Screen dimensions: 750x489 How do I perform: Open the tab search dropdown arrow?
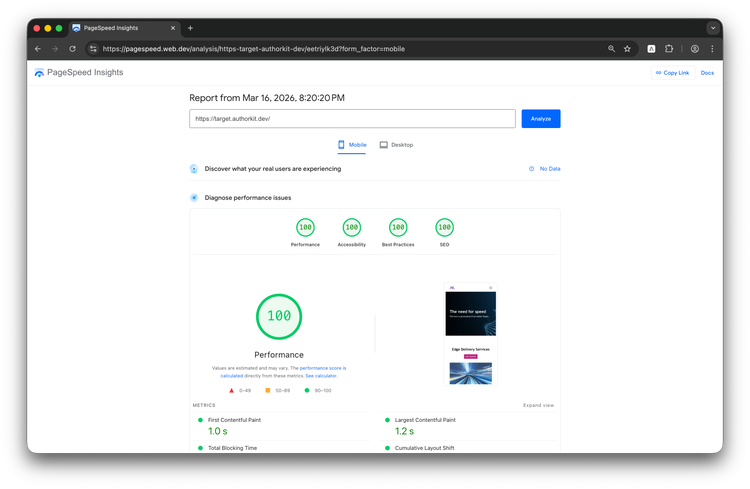713,28
